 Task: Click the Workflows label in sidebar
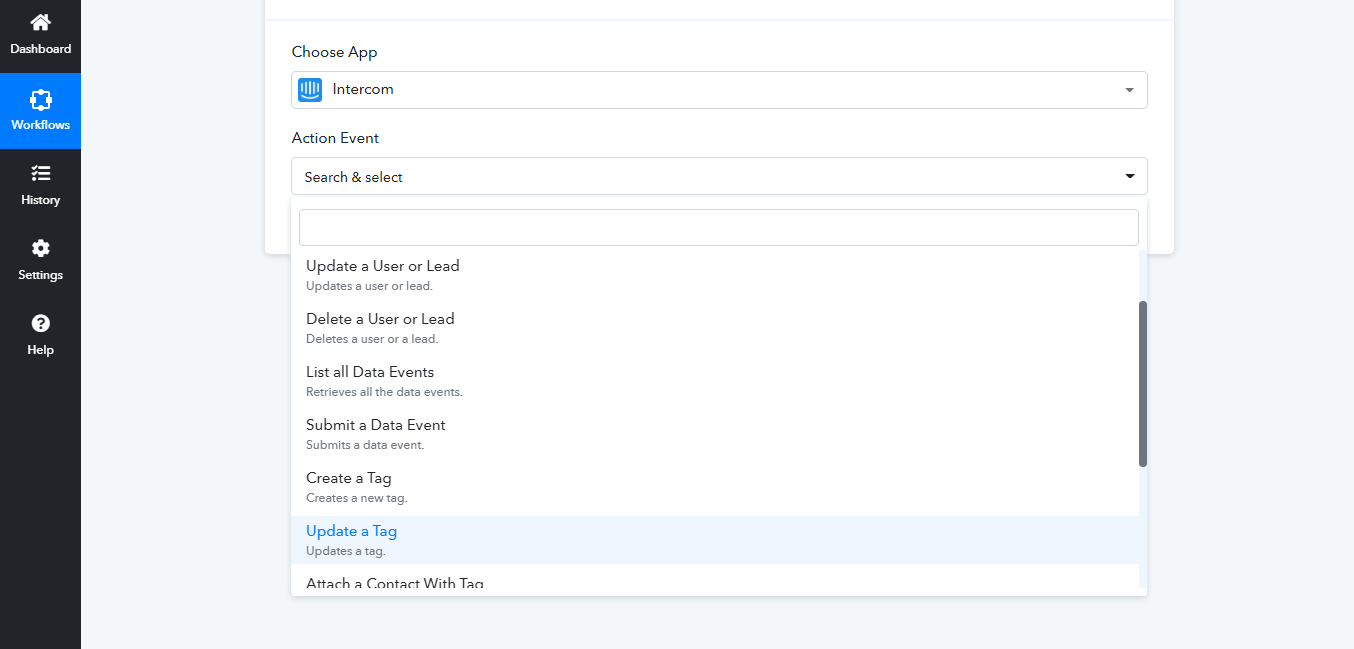(40, 125)
